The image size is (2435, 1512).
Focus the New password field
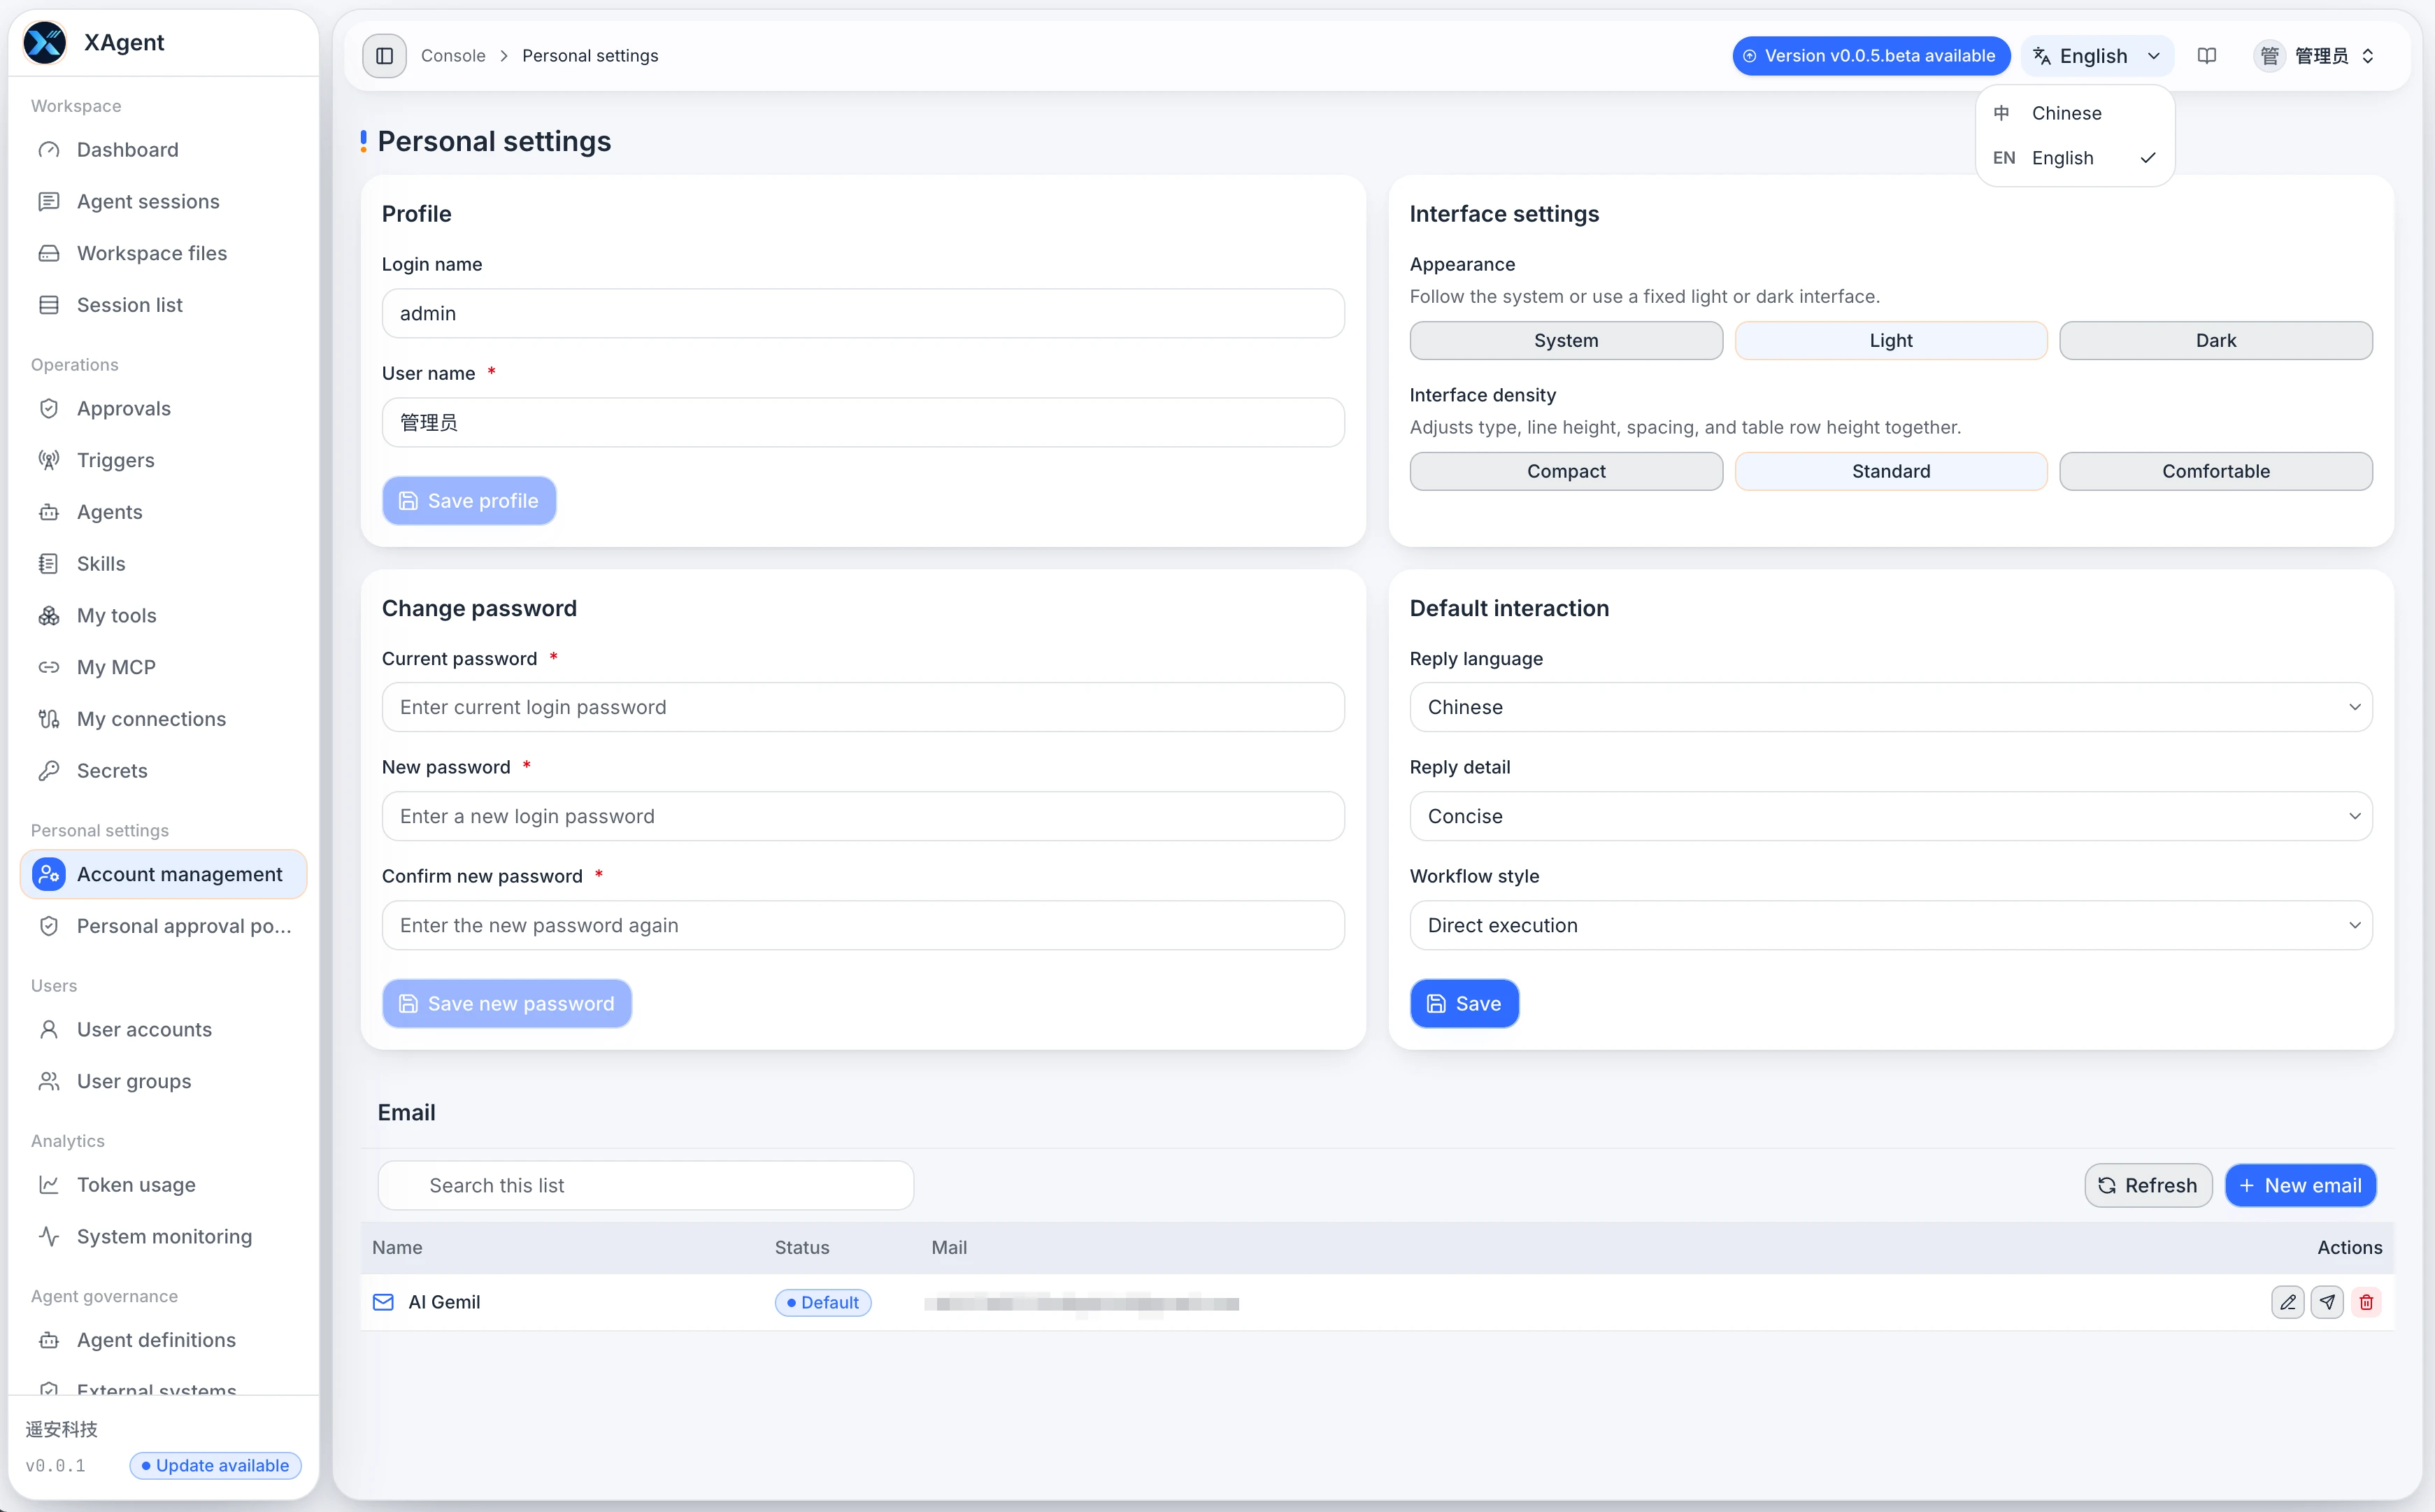coord(863,816)
